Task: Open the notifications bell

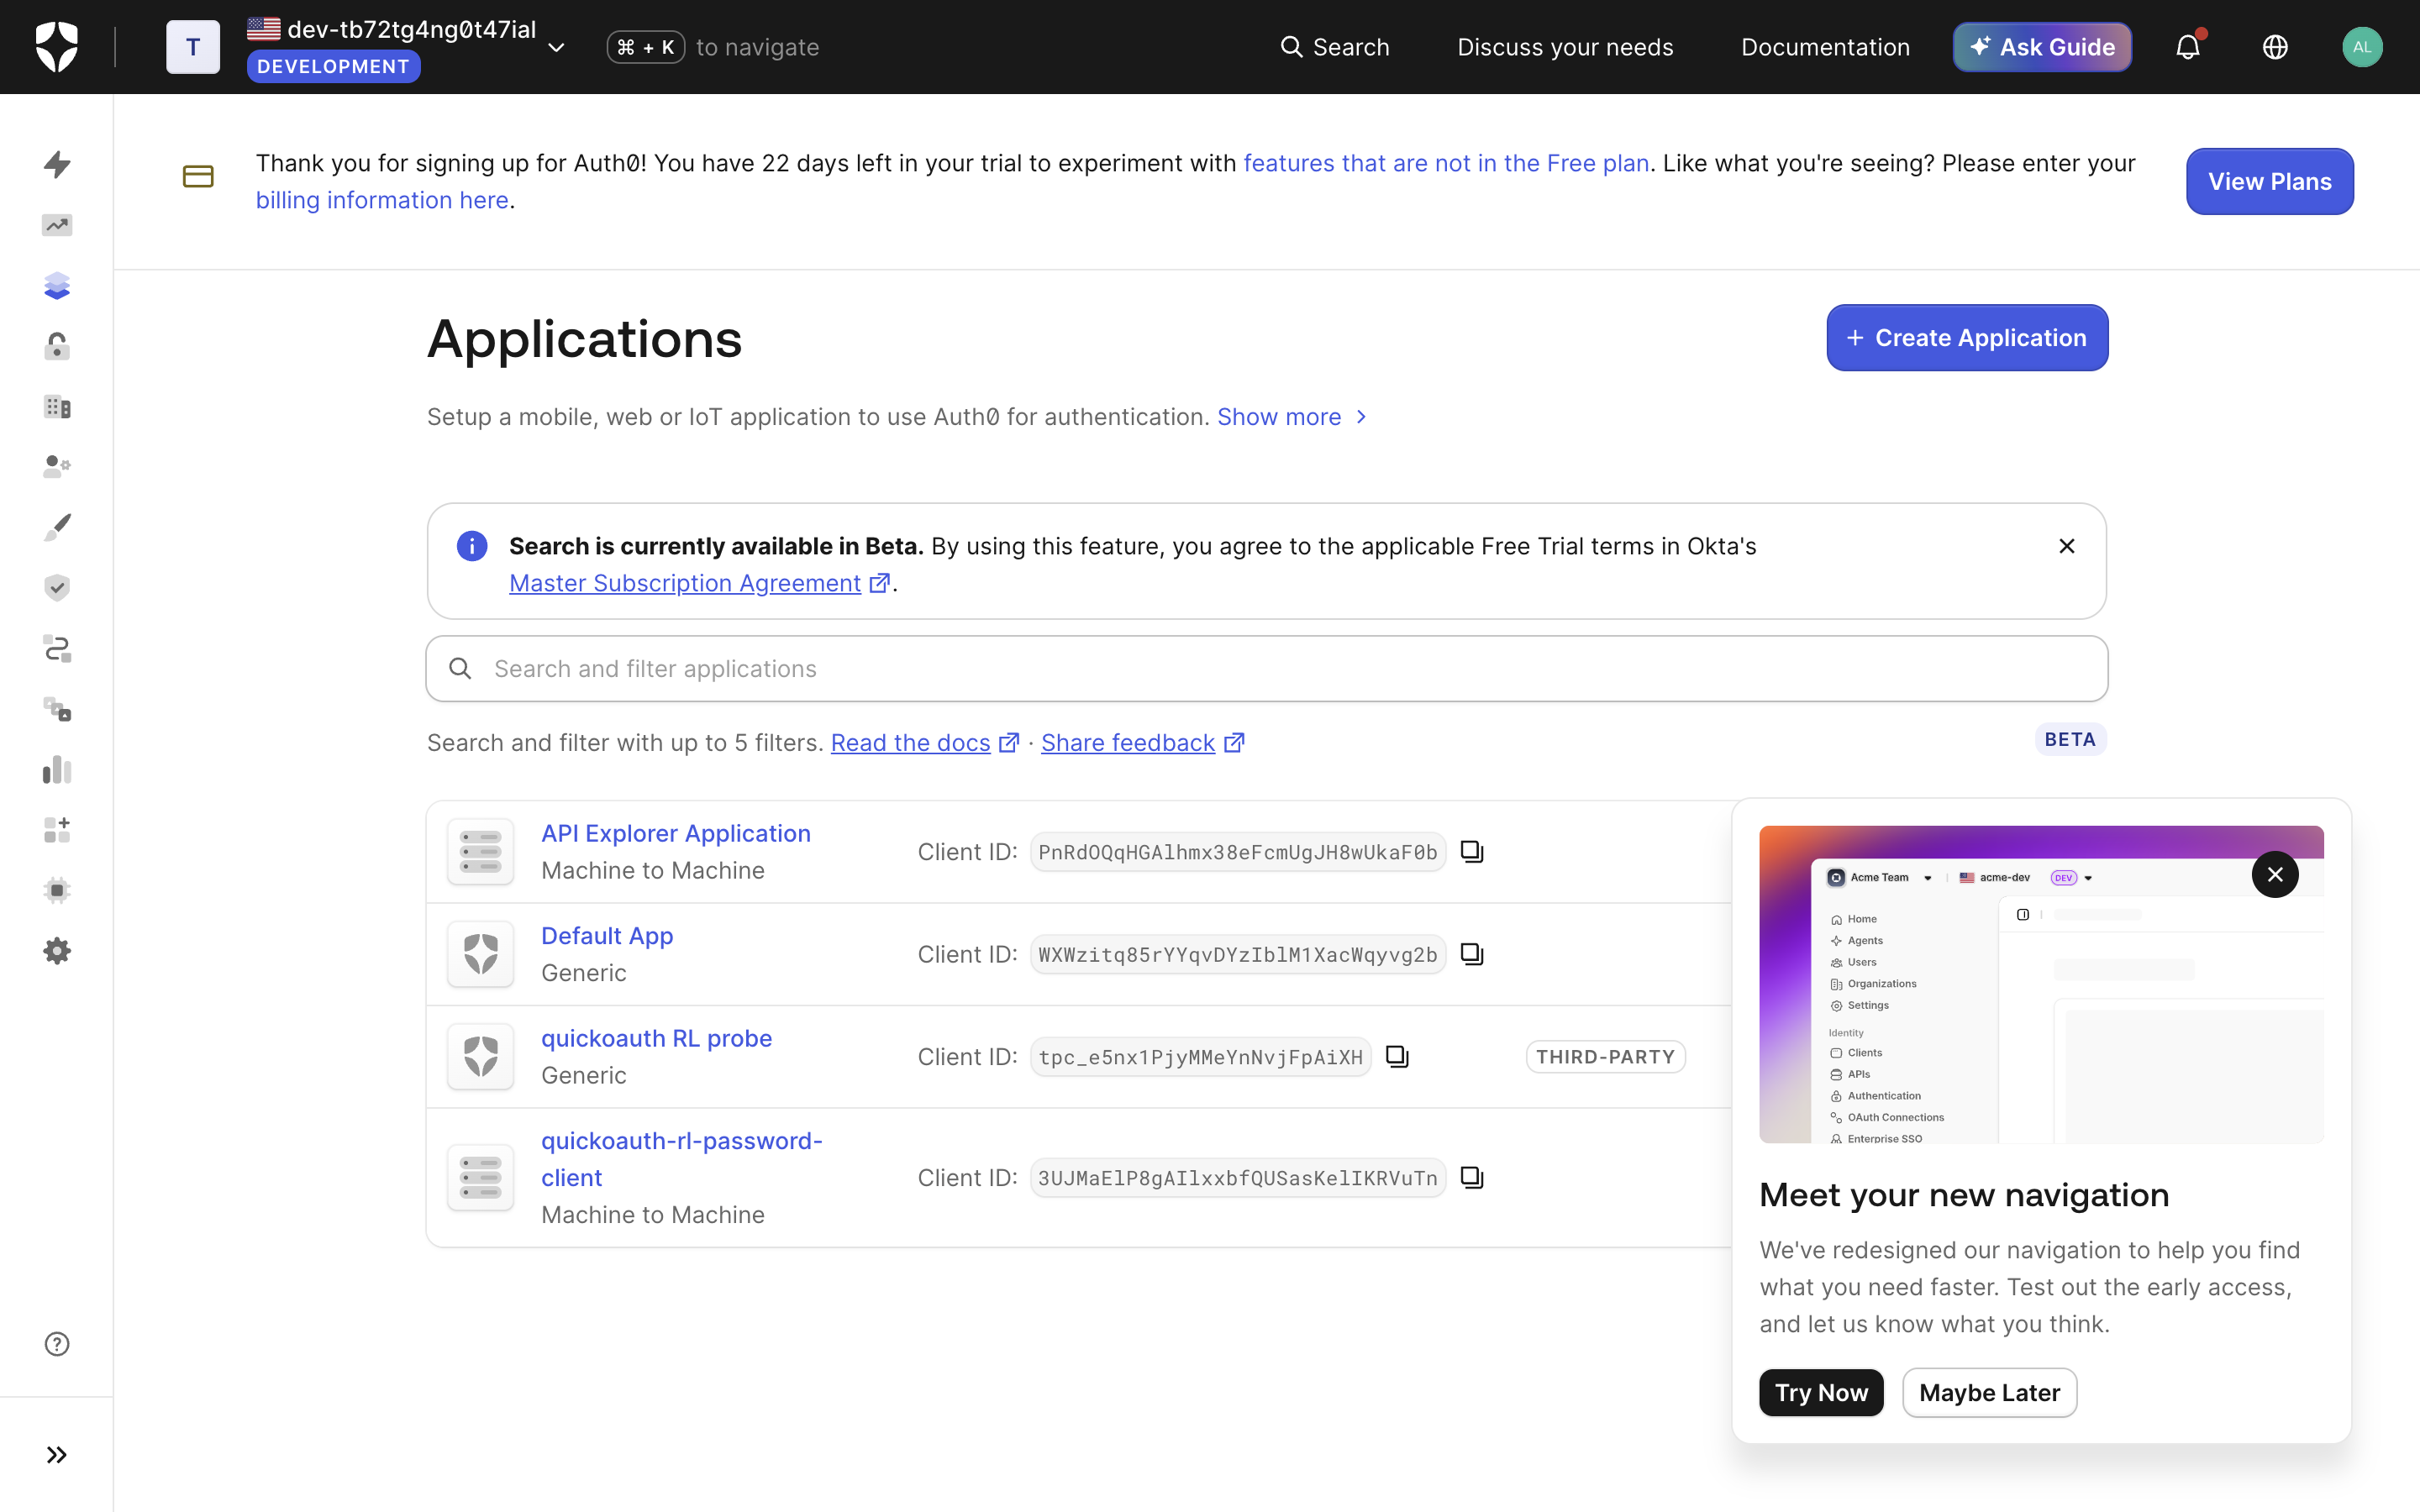Action: [2188, 47]
